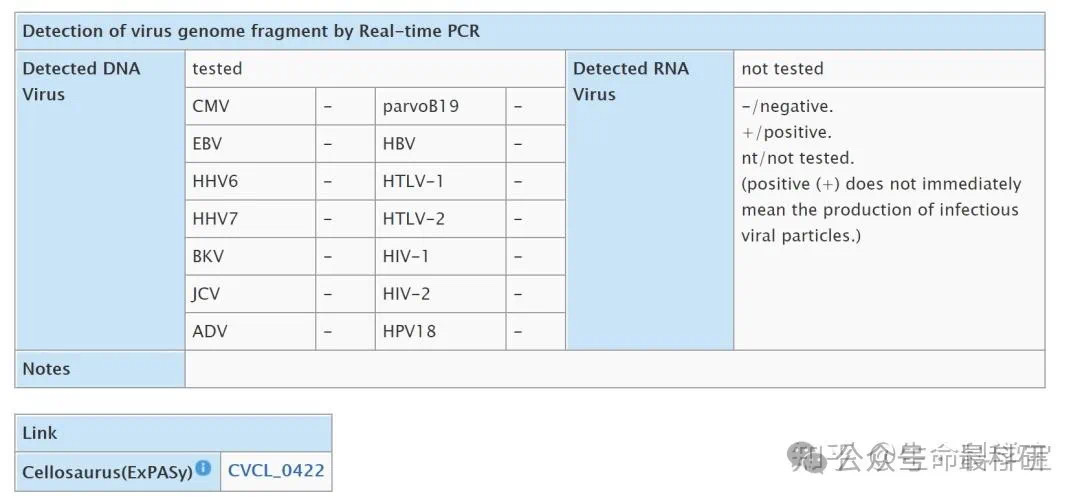
Task: Click the Cellosaurus(ExPASy) label cell
Action: point(118,471)
